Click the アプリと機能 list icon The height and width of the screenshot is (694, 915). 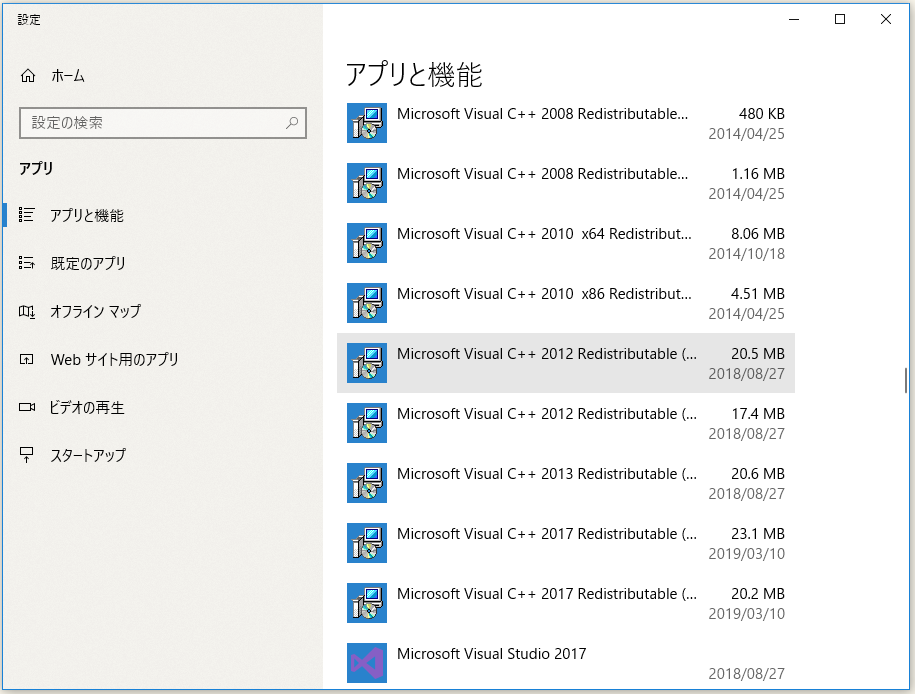26,215
